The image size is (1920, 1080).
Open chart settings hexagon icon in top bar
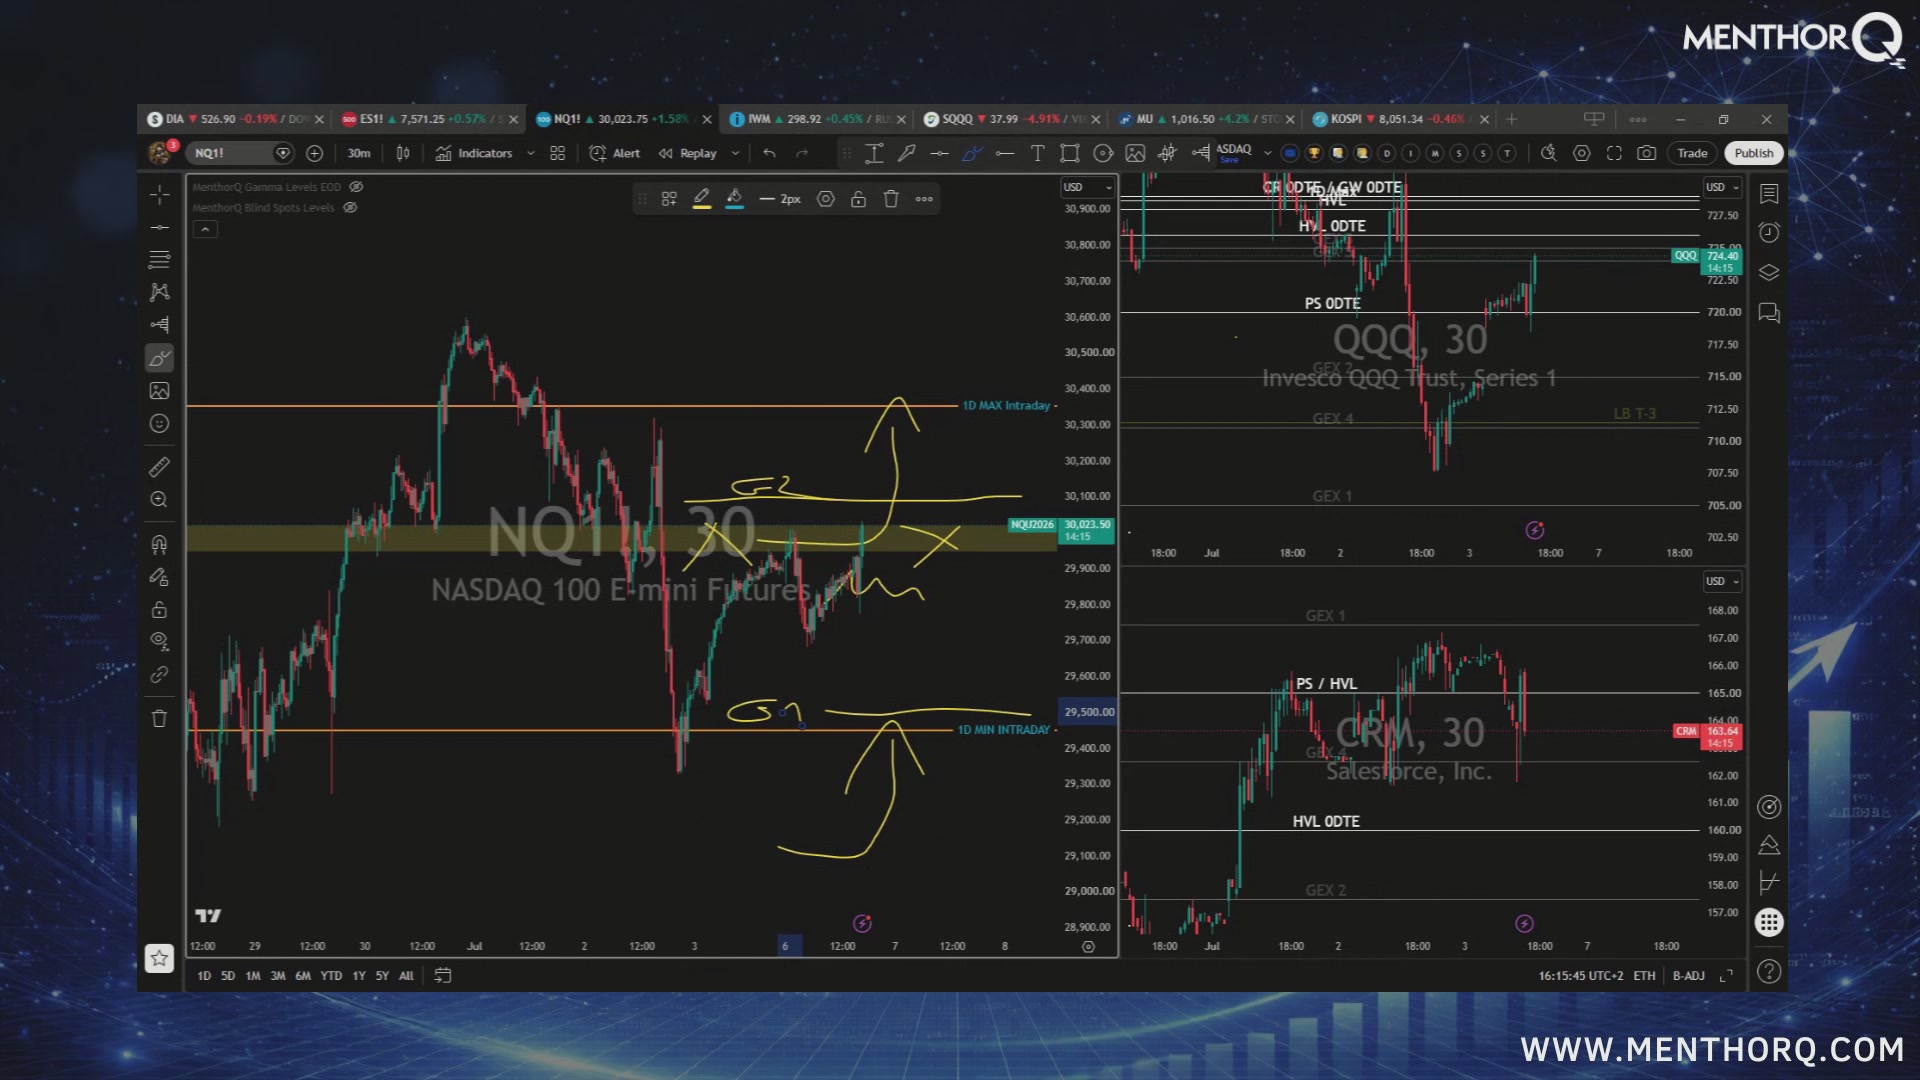[1582, 153]
